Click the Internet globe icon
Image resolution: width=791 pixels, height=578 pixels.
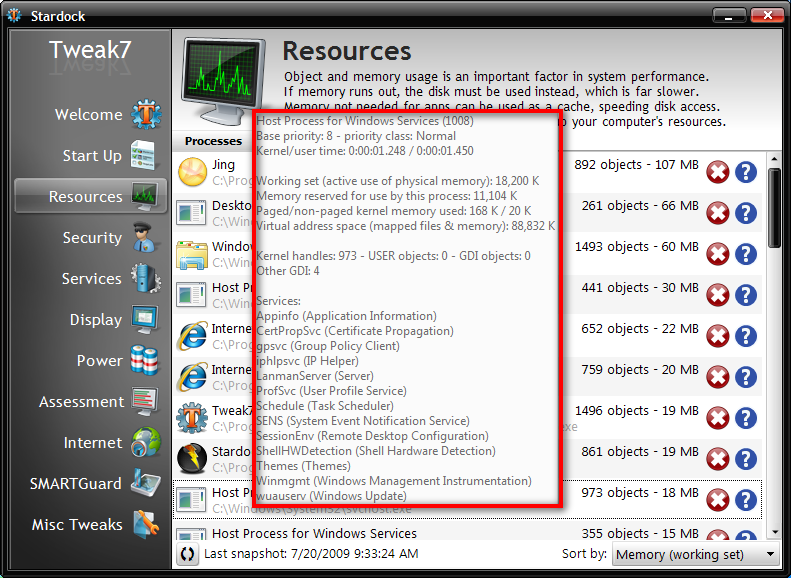146,442
